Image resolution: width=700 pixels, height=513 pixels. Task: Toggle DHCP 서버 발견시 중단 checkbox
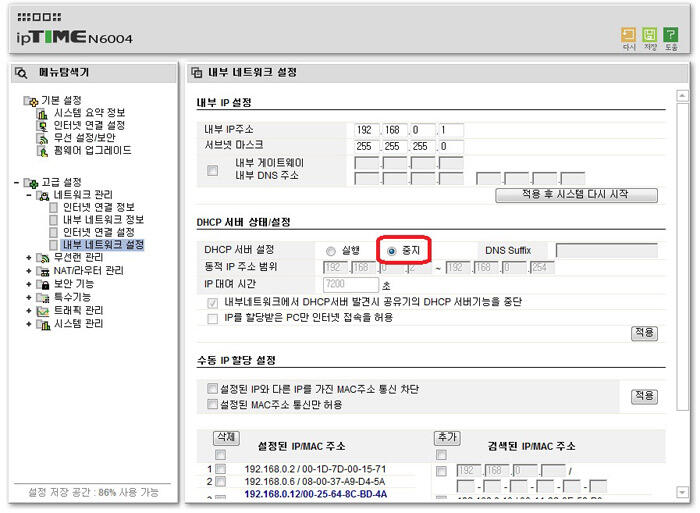pyautogui.click(x=212, y=303)
